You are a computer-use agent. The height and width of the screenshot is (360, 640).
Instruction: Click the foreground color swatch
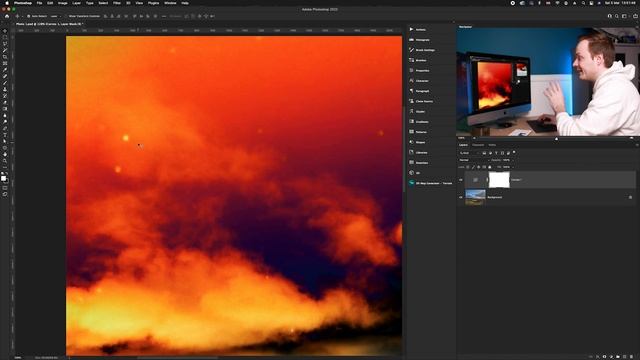click(3, 178)
